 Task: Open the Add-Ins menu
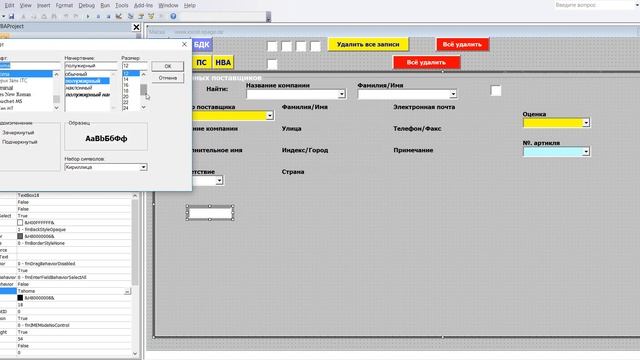click(143, 5)
